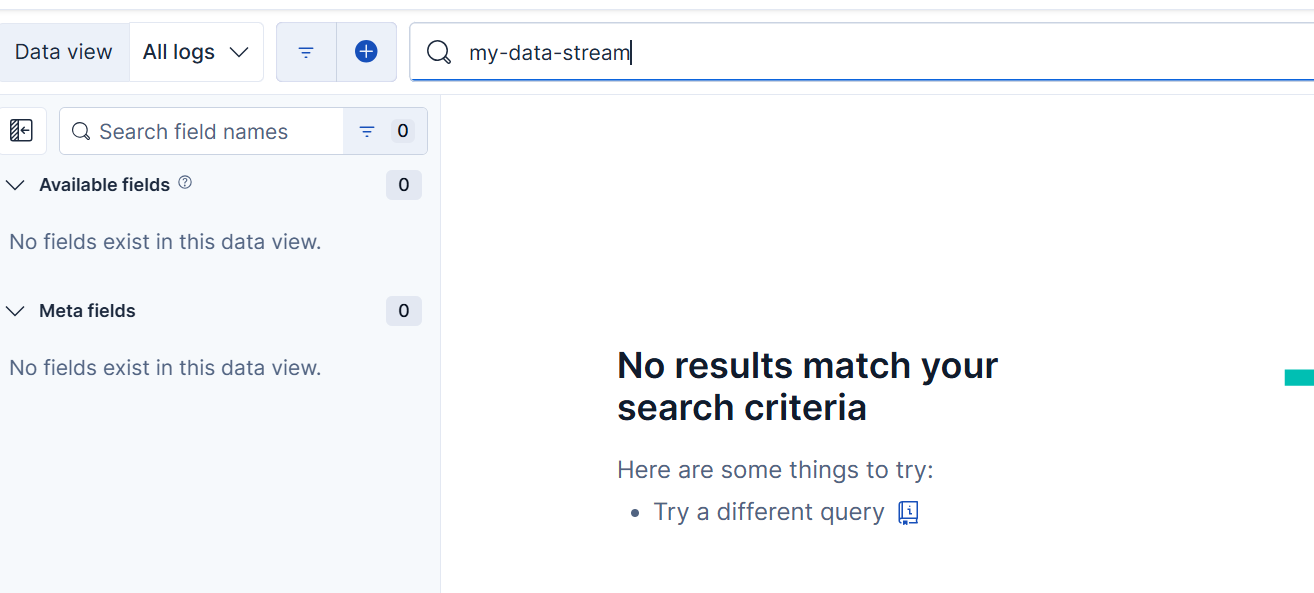1314x593 pixels.
Task: Click the teal bar at the right edge
Action: 1299,377
